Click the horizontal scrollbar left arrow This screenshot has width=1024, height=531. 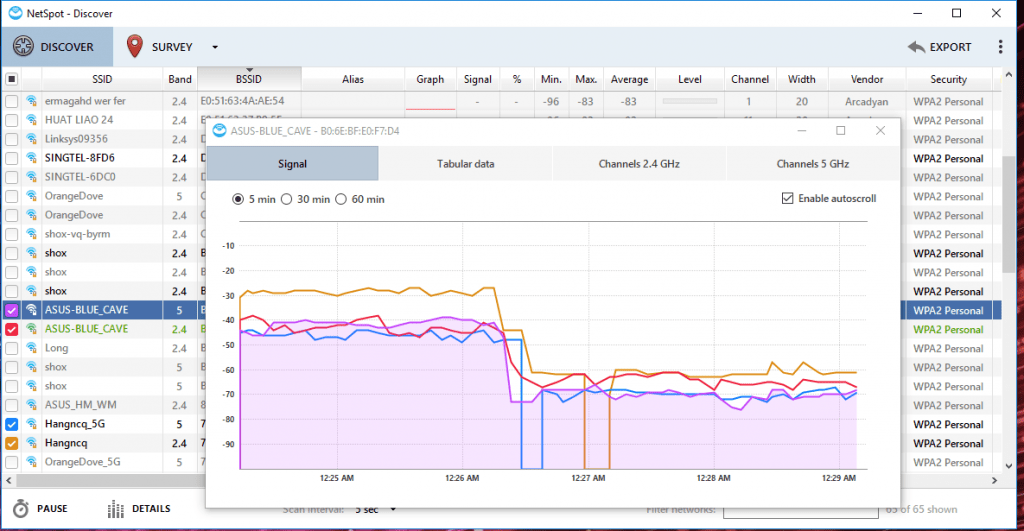coord(8,481)
